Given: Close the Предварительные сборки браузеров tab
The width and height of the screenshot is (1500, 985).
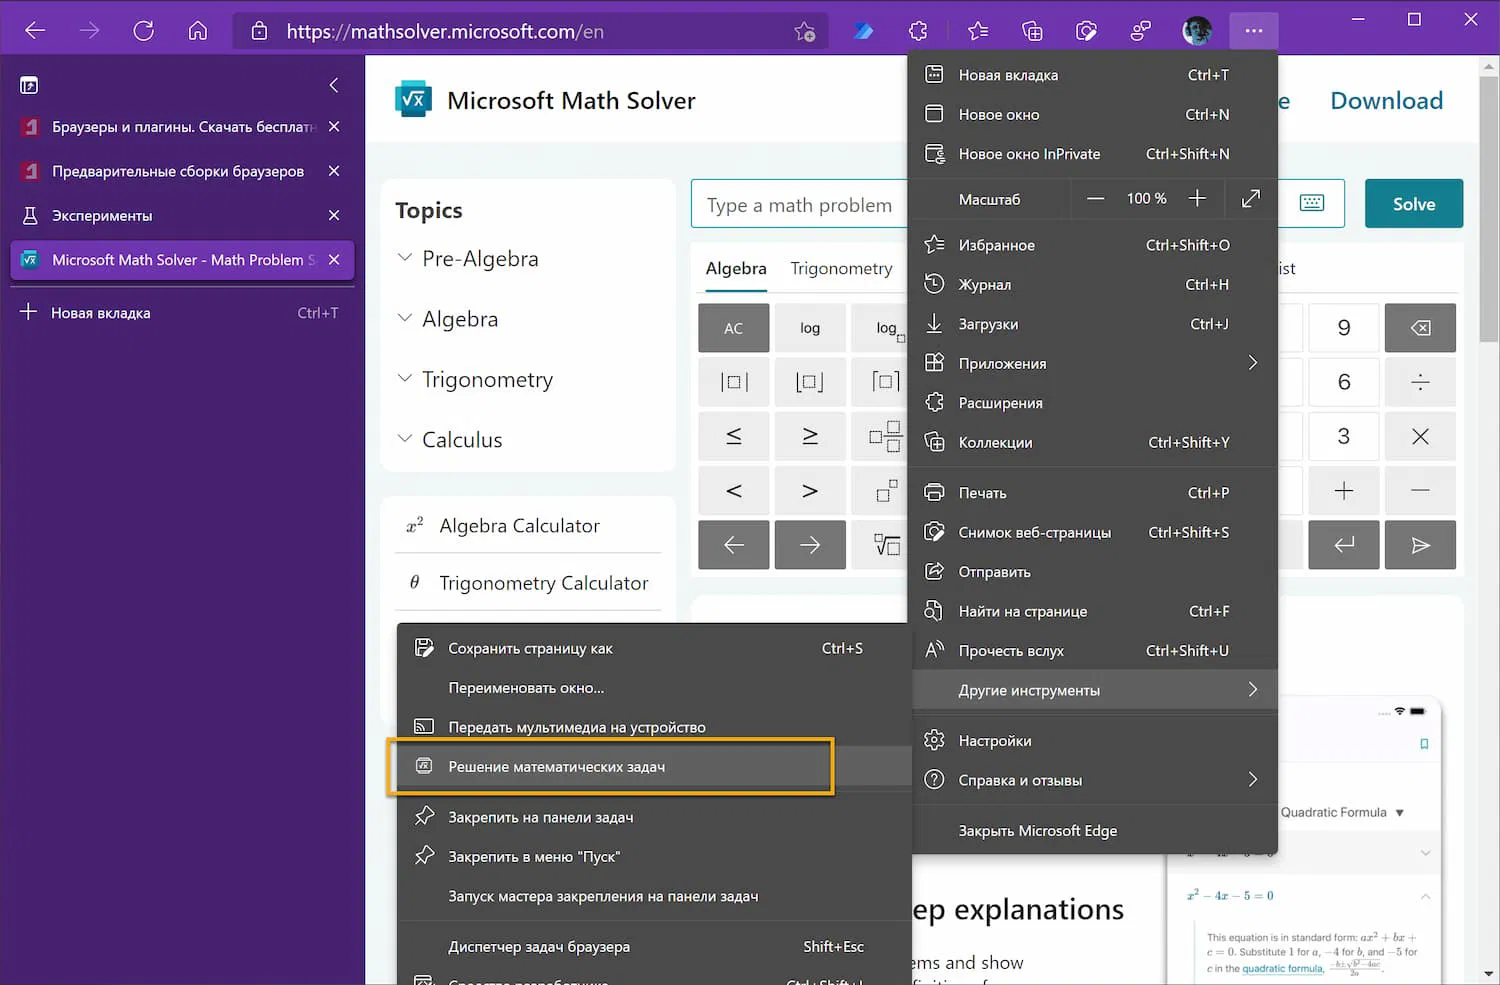Looking at the screenshot, I should point(334,171).
